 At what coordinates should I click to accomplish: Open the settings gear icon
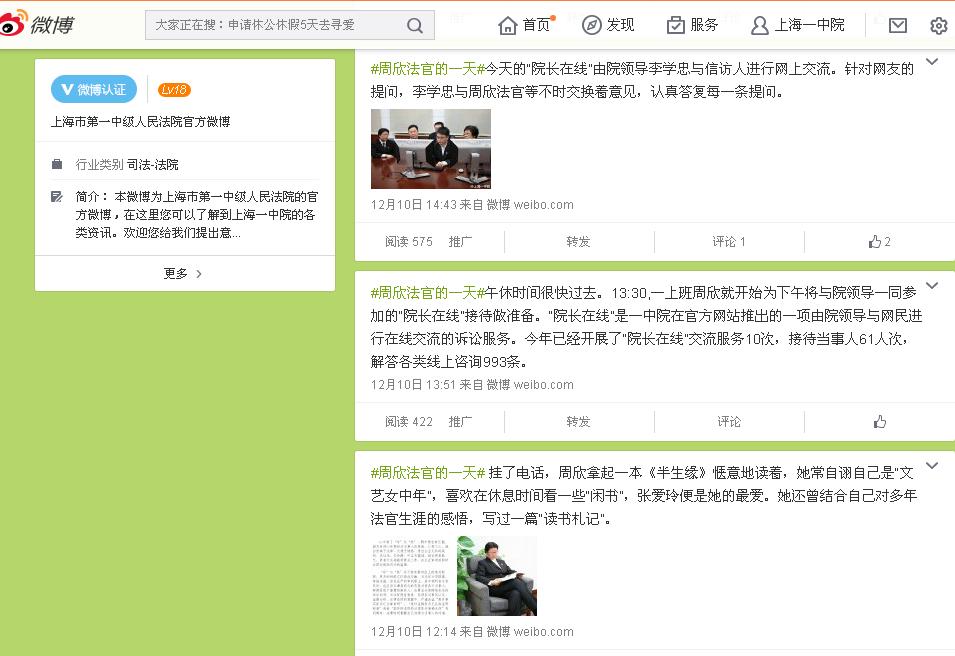coord(939,26)
